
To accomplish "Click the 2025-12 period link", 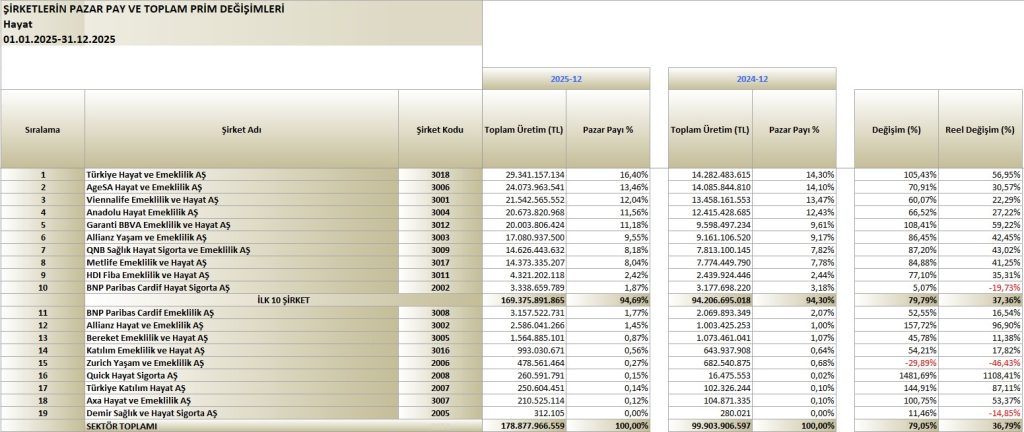I will click(566, 77).
